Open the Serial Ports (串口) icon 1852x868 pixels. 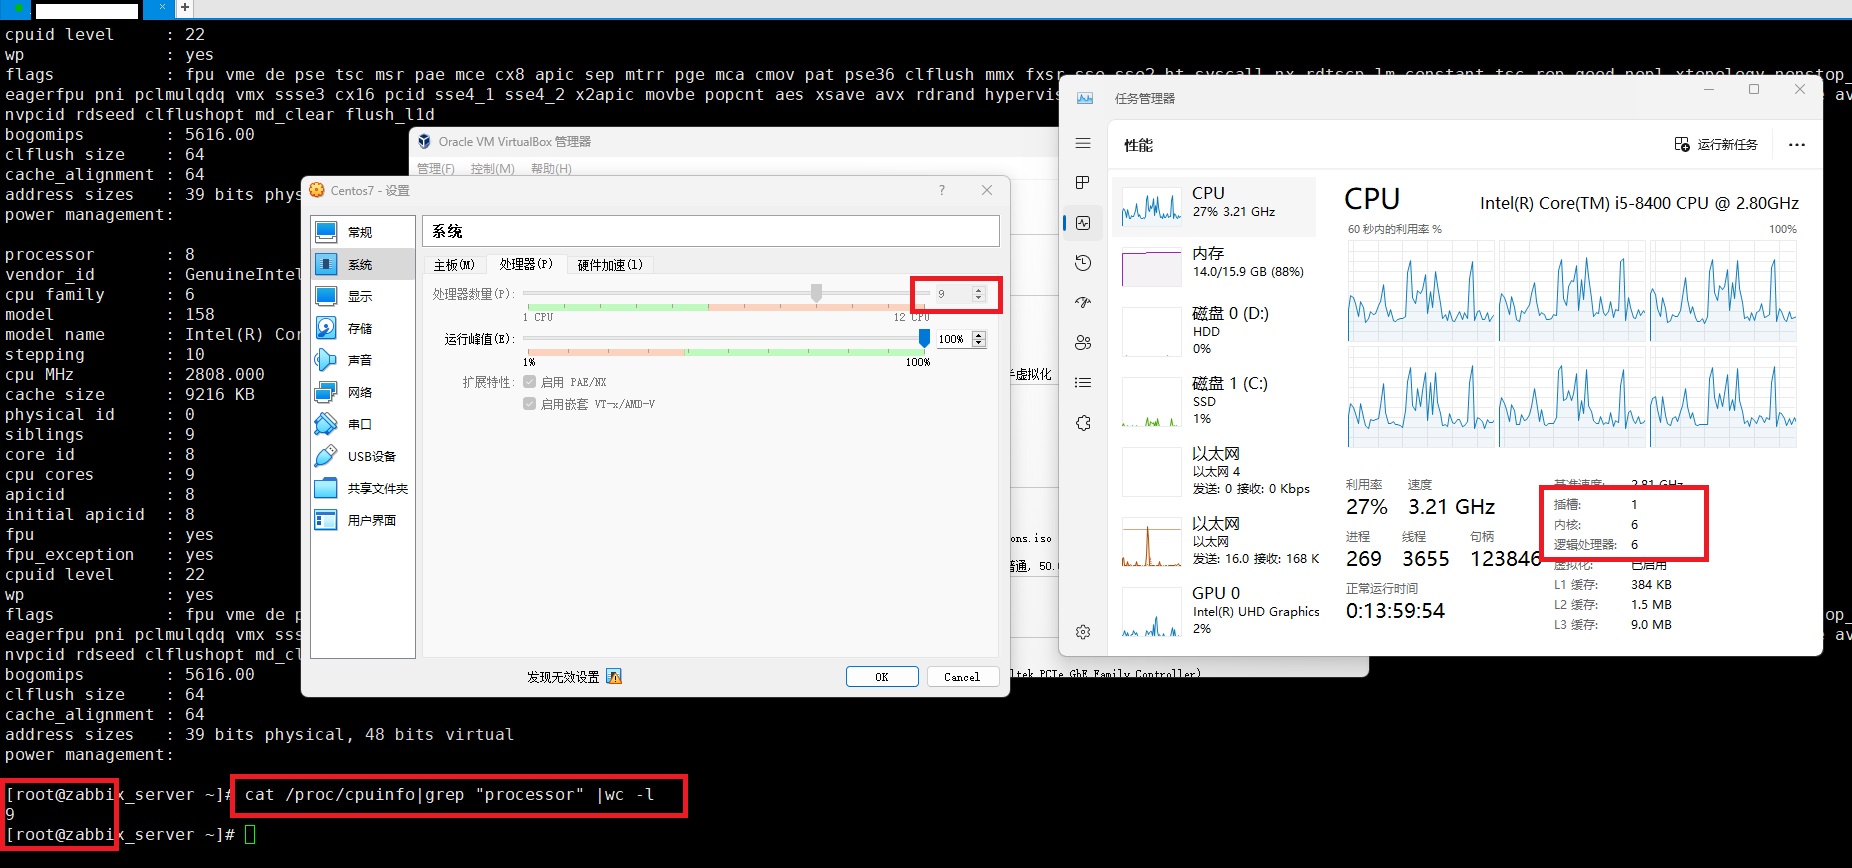[326, 424]
